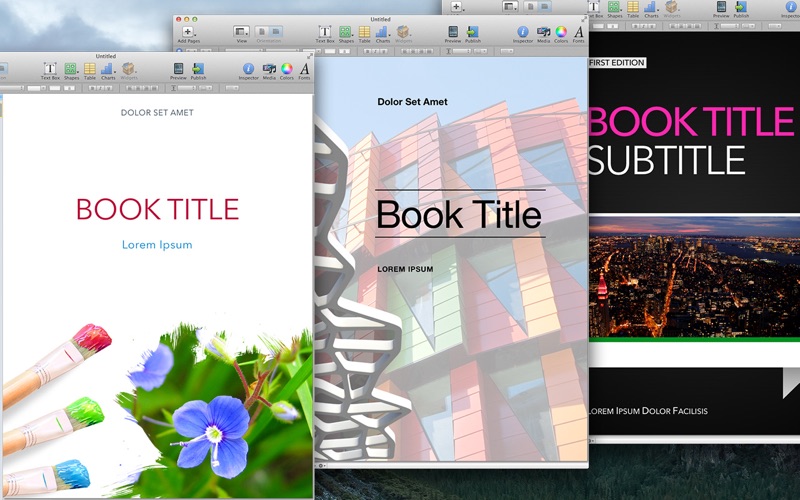The width and height of the screenshot is (800, 500).
Task: Click Add Pages in building-cover window
Action: (x=188, y=34)
